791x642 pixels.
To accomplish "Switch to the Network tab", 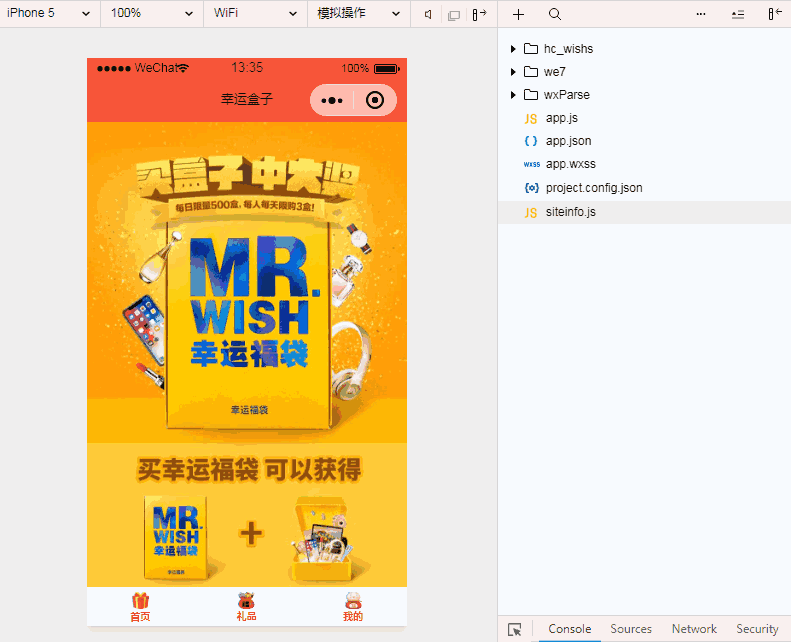I will tap(694, 629).
